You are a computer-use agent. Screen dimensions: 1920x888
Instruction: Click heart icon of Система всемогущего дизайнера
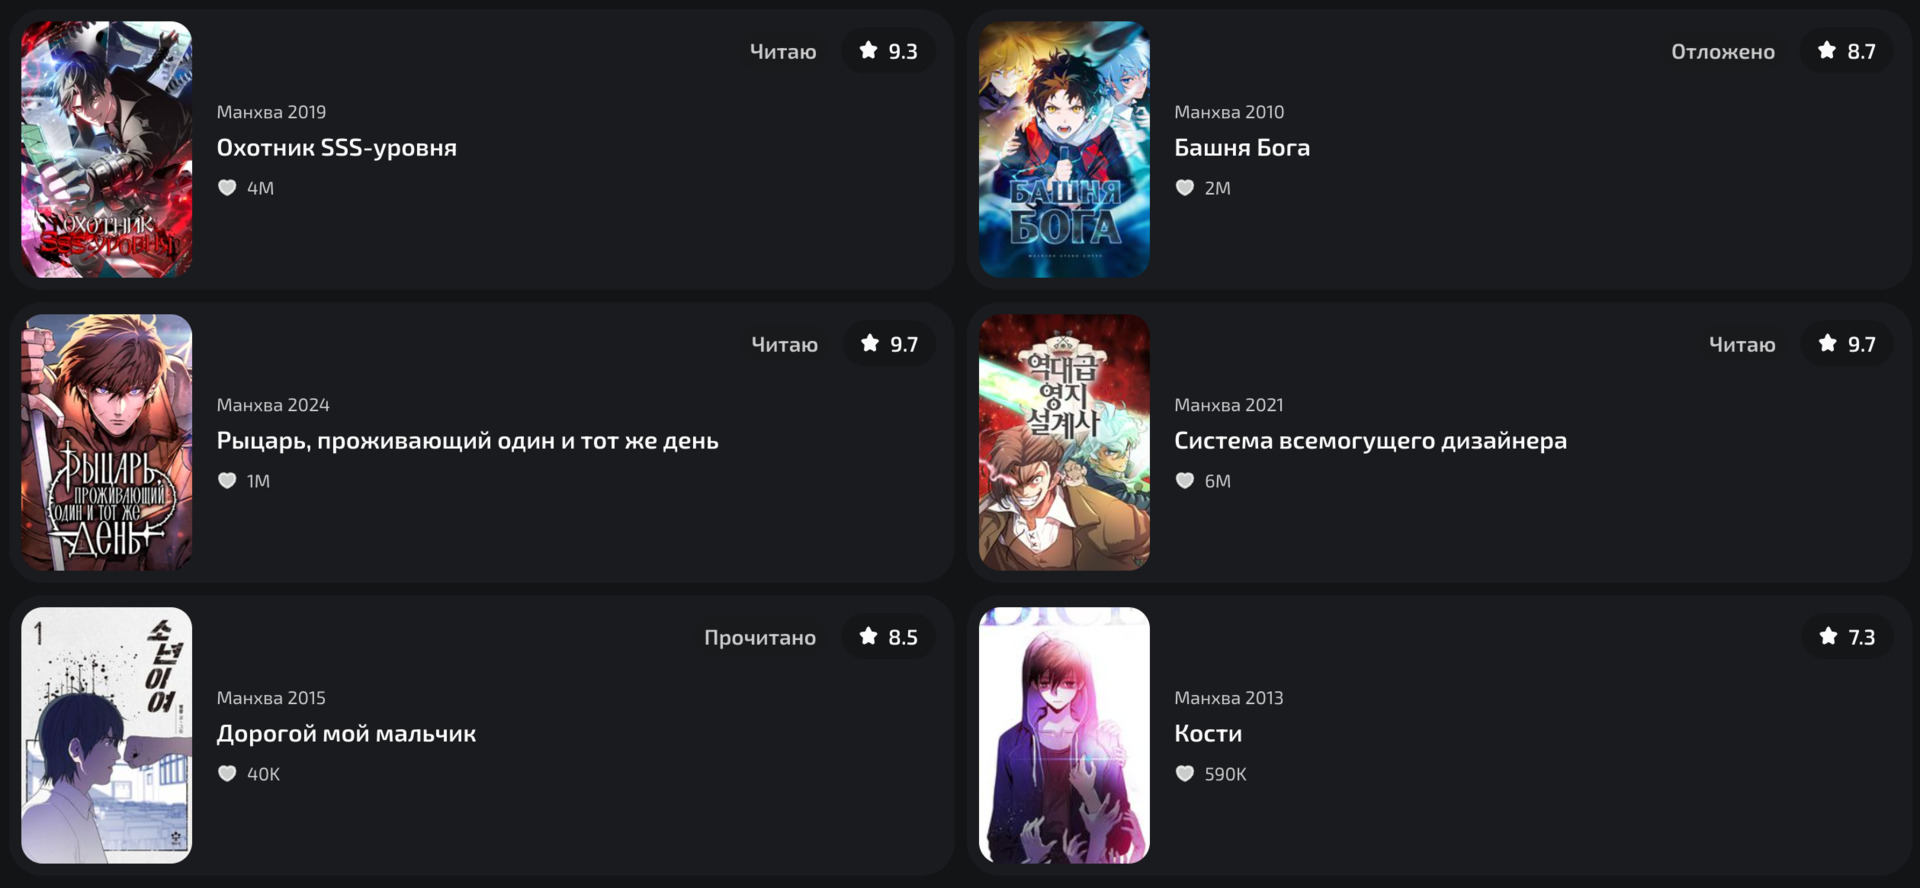tap(1185, 481)
